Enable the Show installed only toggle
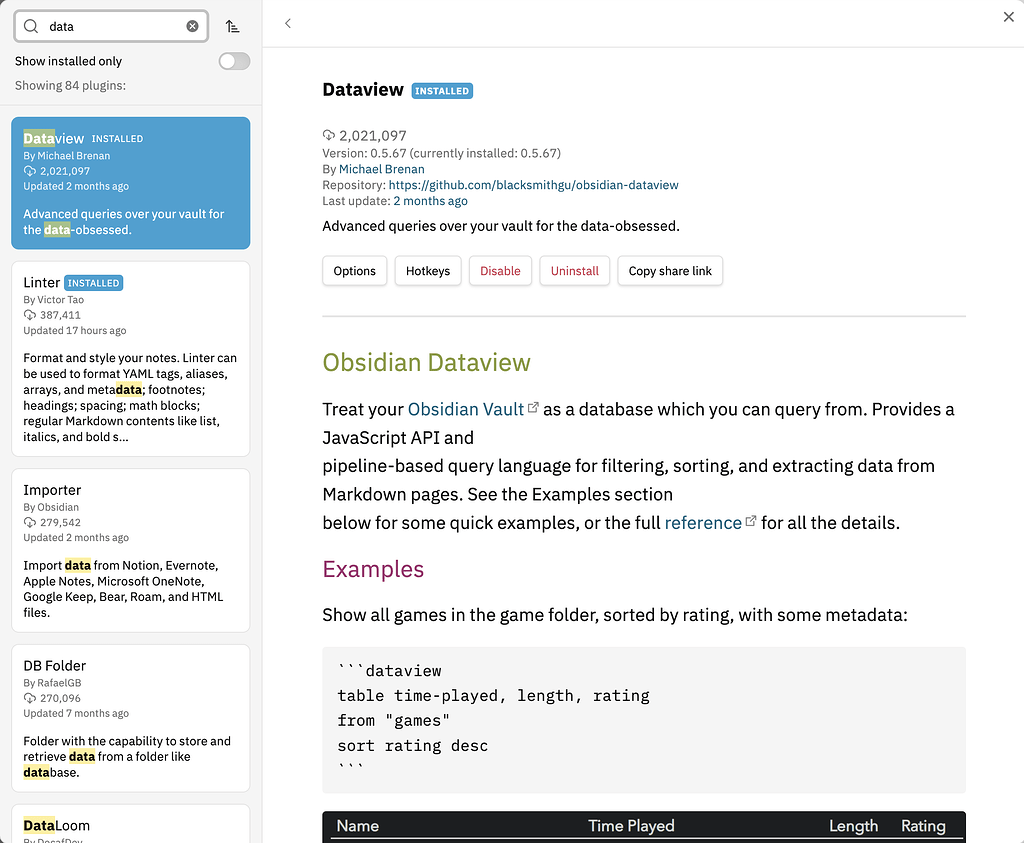1024x843 pixels. tap(233, 61)
